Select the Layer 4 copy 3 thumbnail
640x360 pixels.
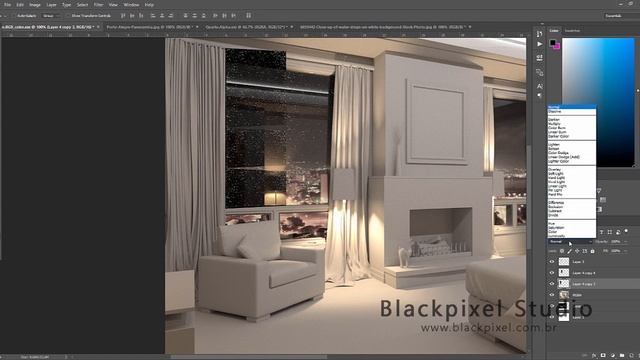click(x=564, y=284)
